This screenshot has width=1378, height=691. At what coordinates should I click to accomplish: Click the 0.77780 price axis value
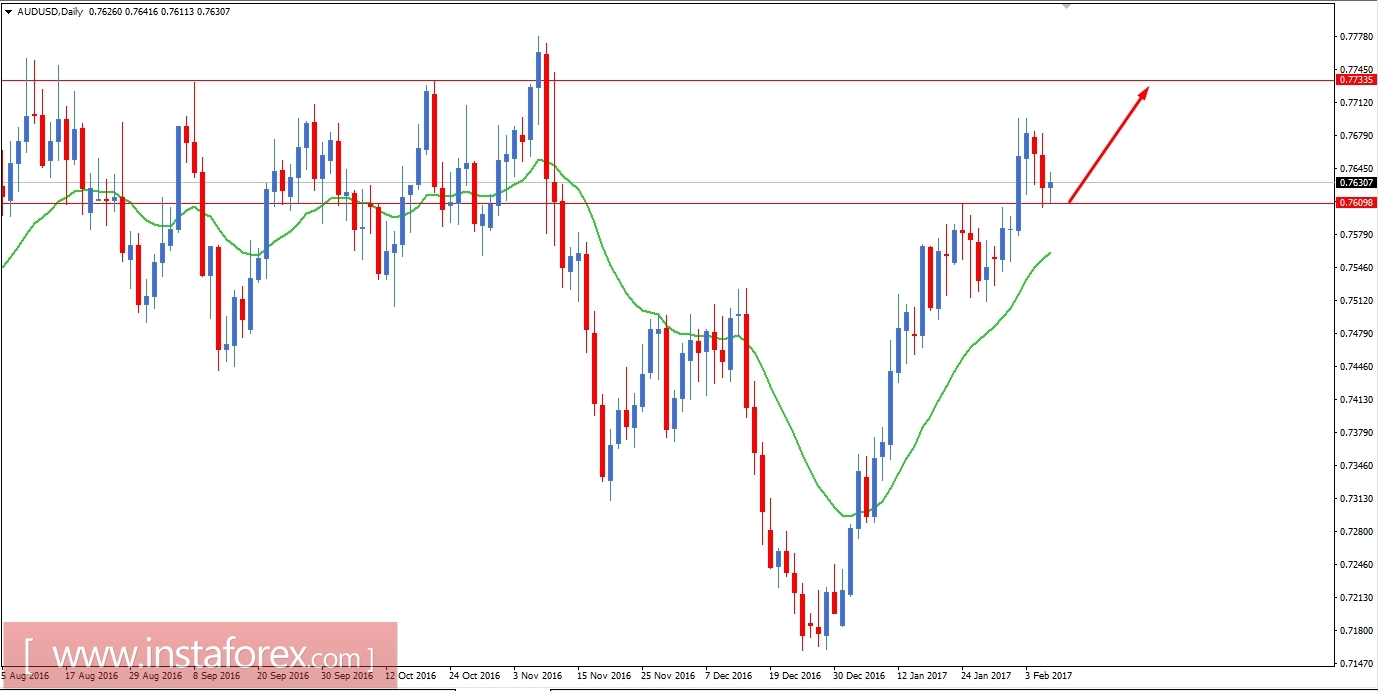(x=1356, y=36)
